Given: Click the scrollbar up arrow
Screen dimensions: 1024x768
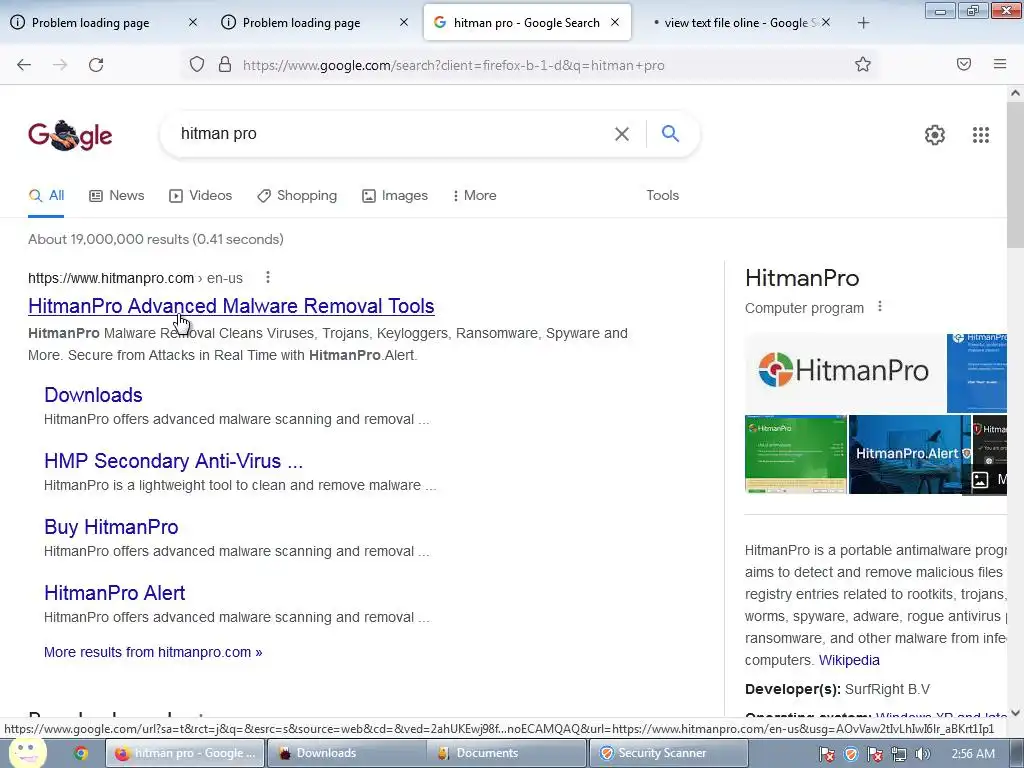Looking at the screenshot, I should [1015, 93].
